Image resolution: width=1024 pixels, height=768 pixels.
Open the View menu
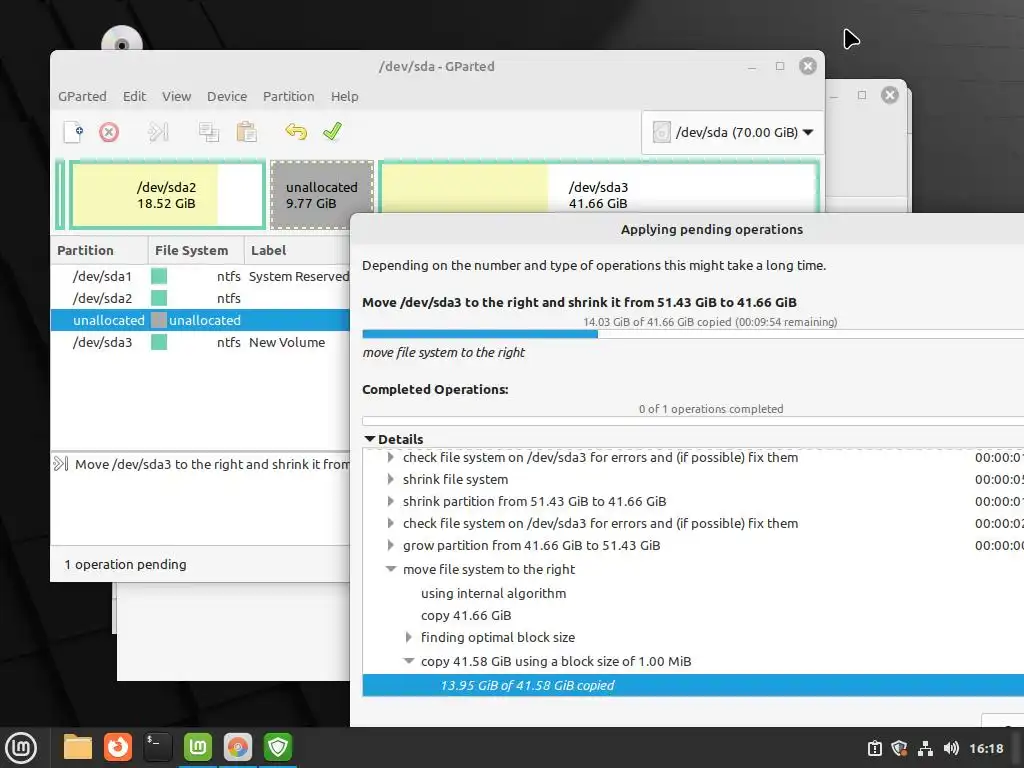point(176,97)
